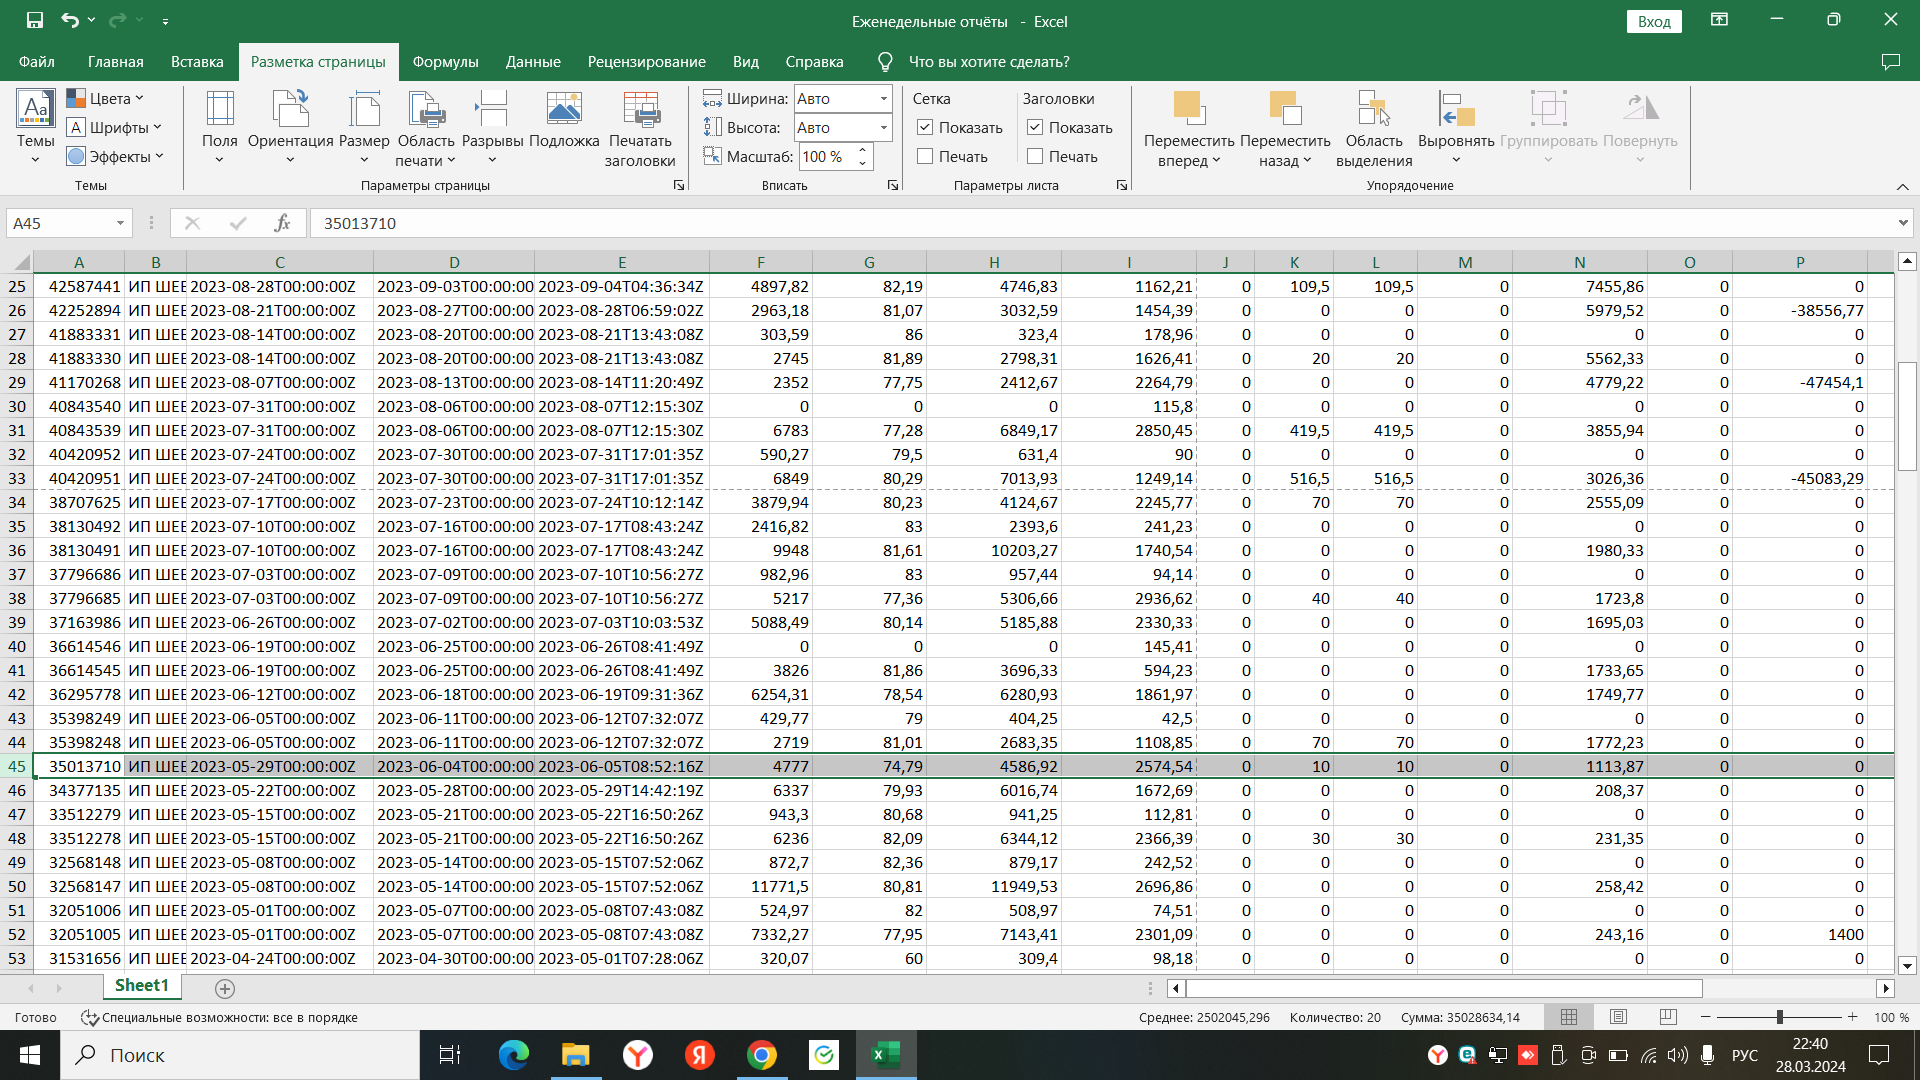Screen dimensions: 1920x1080
Task: Click the Вид ribbon tab
Action: 745,62
